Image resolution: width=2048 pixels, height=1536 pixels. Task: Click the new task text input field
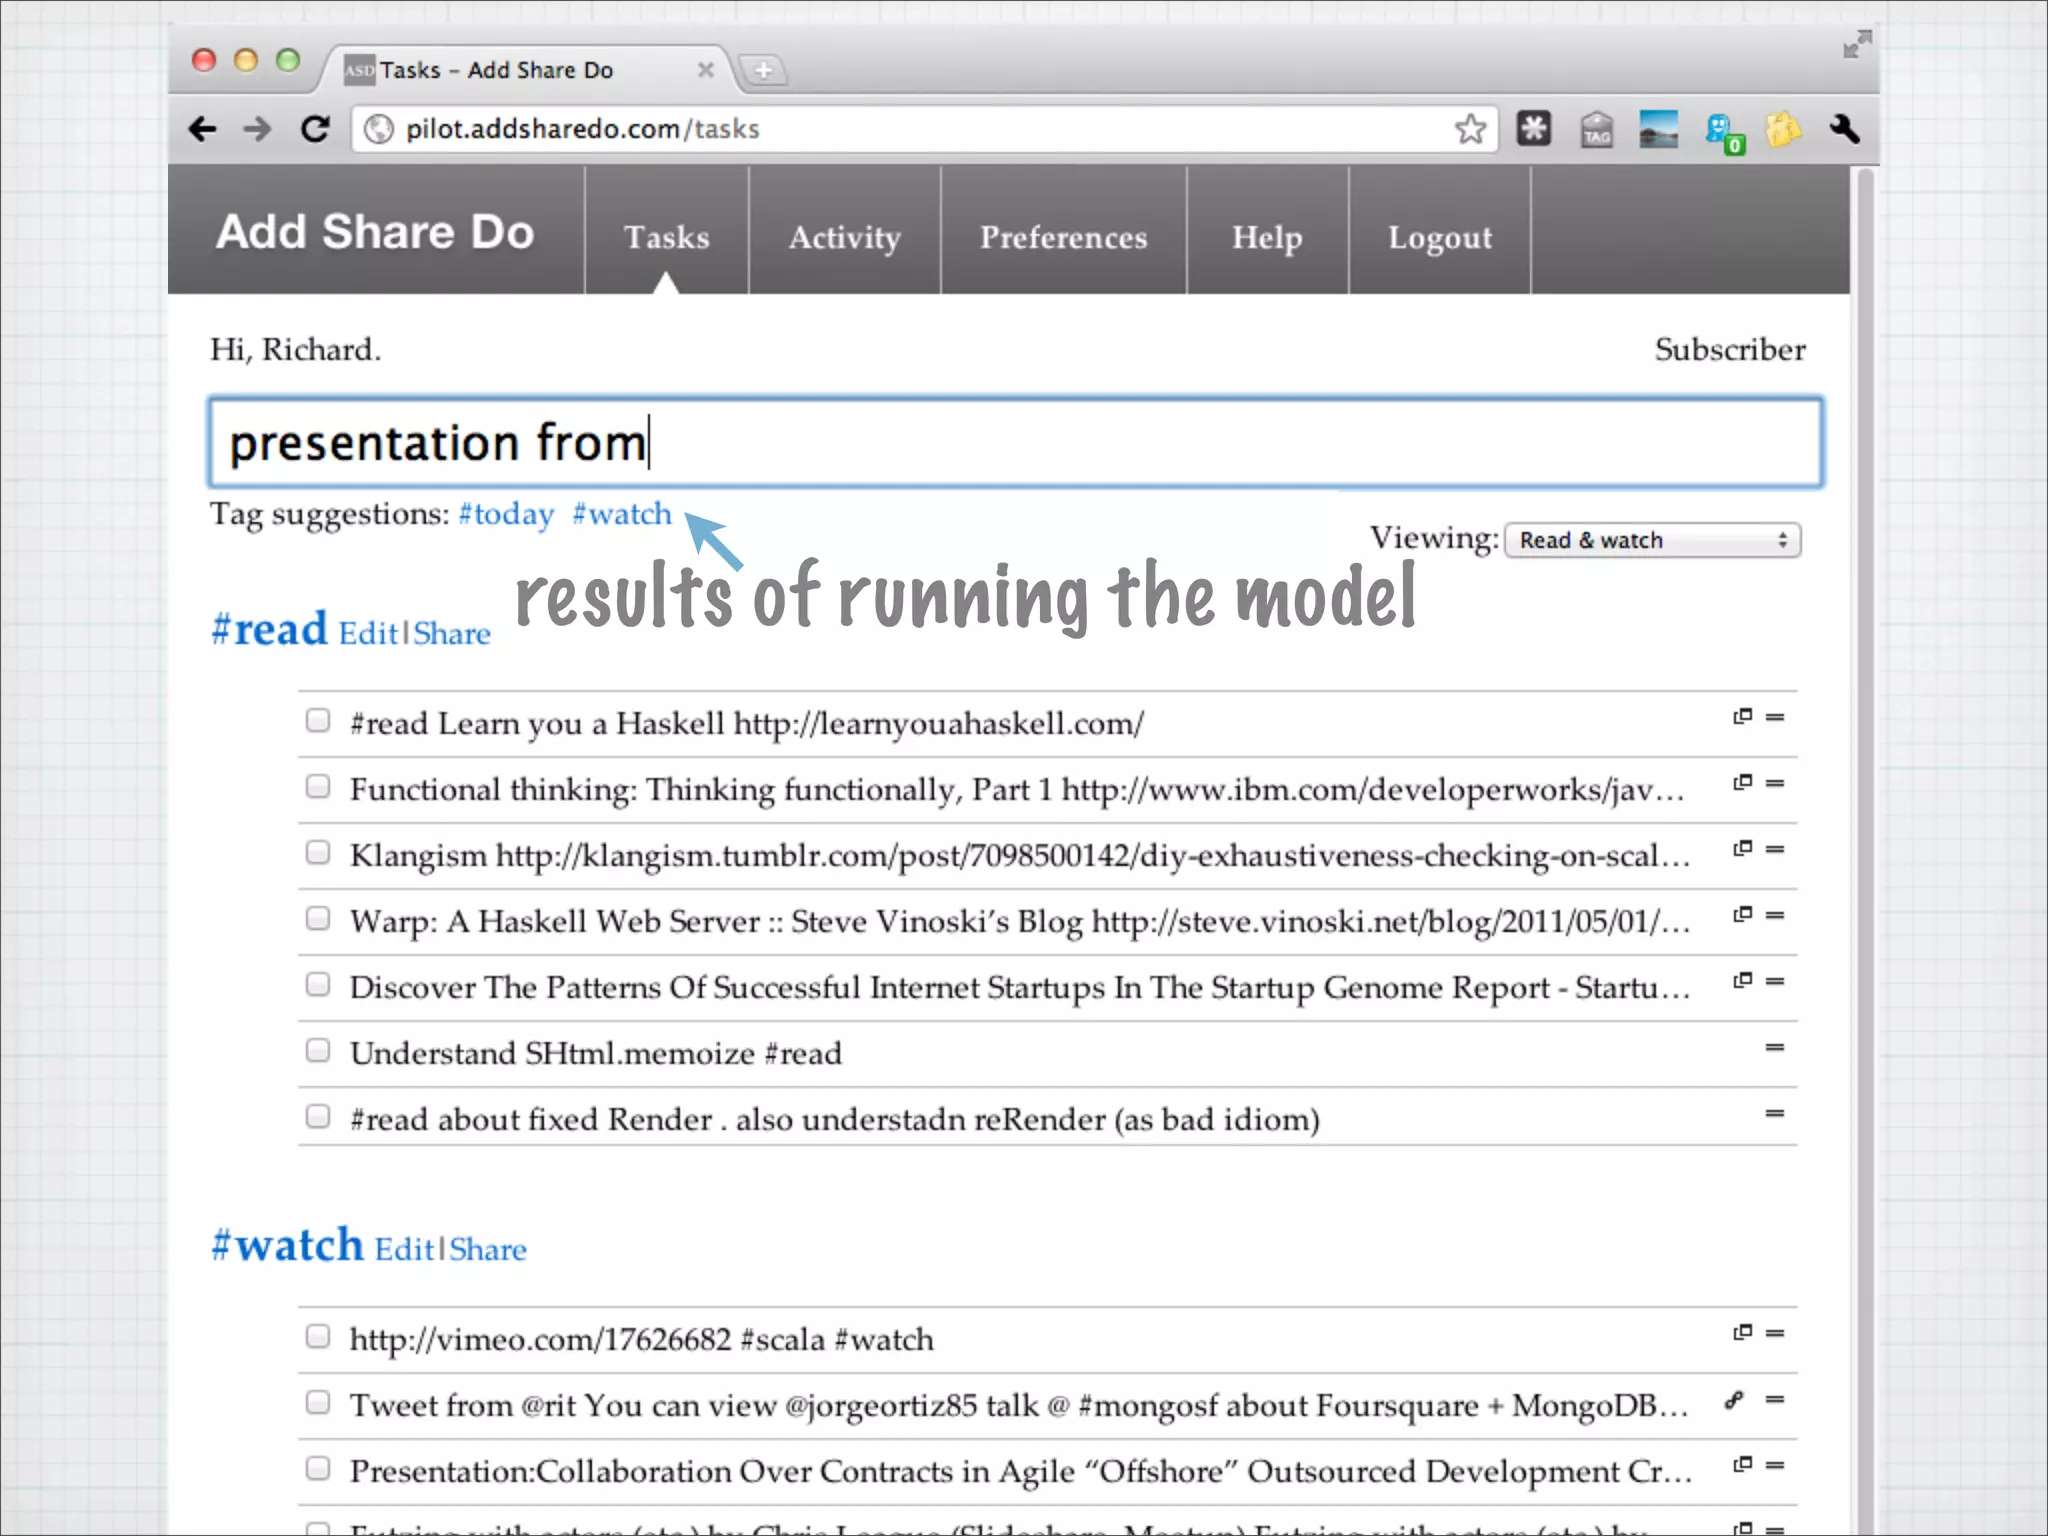click(1015, 443)
